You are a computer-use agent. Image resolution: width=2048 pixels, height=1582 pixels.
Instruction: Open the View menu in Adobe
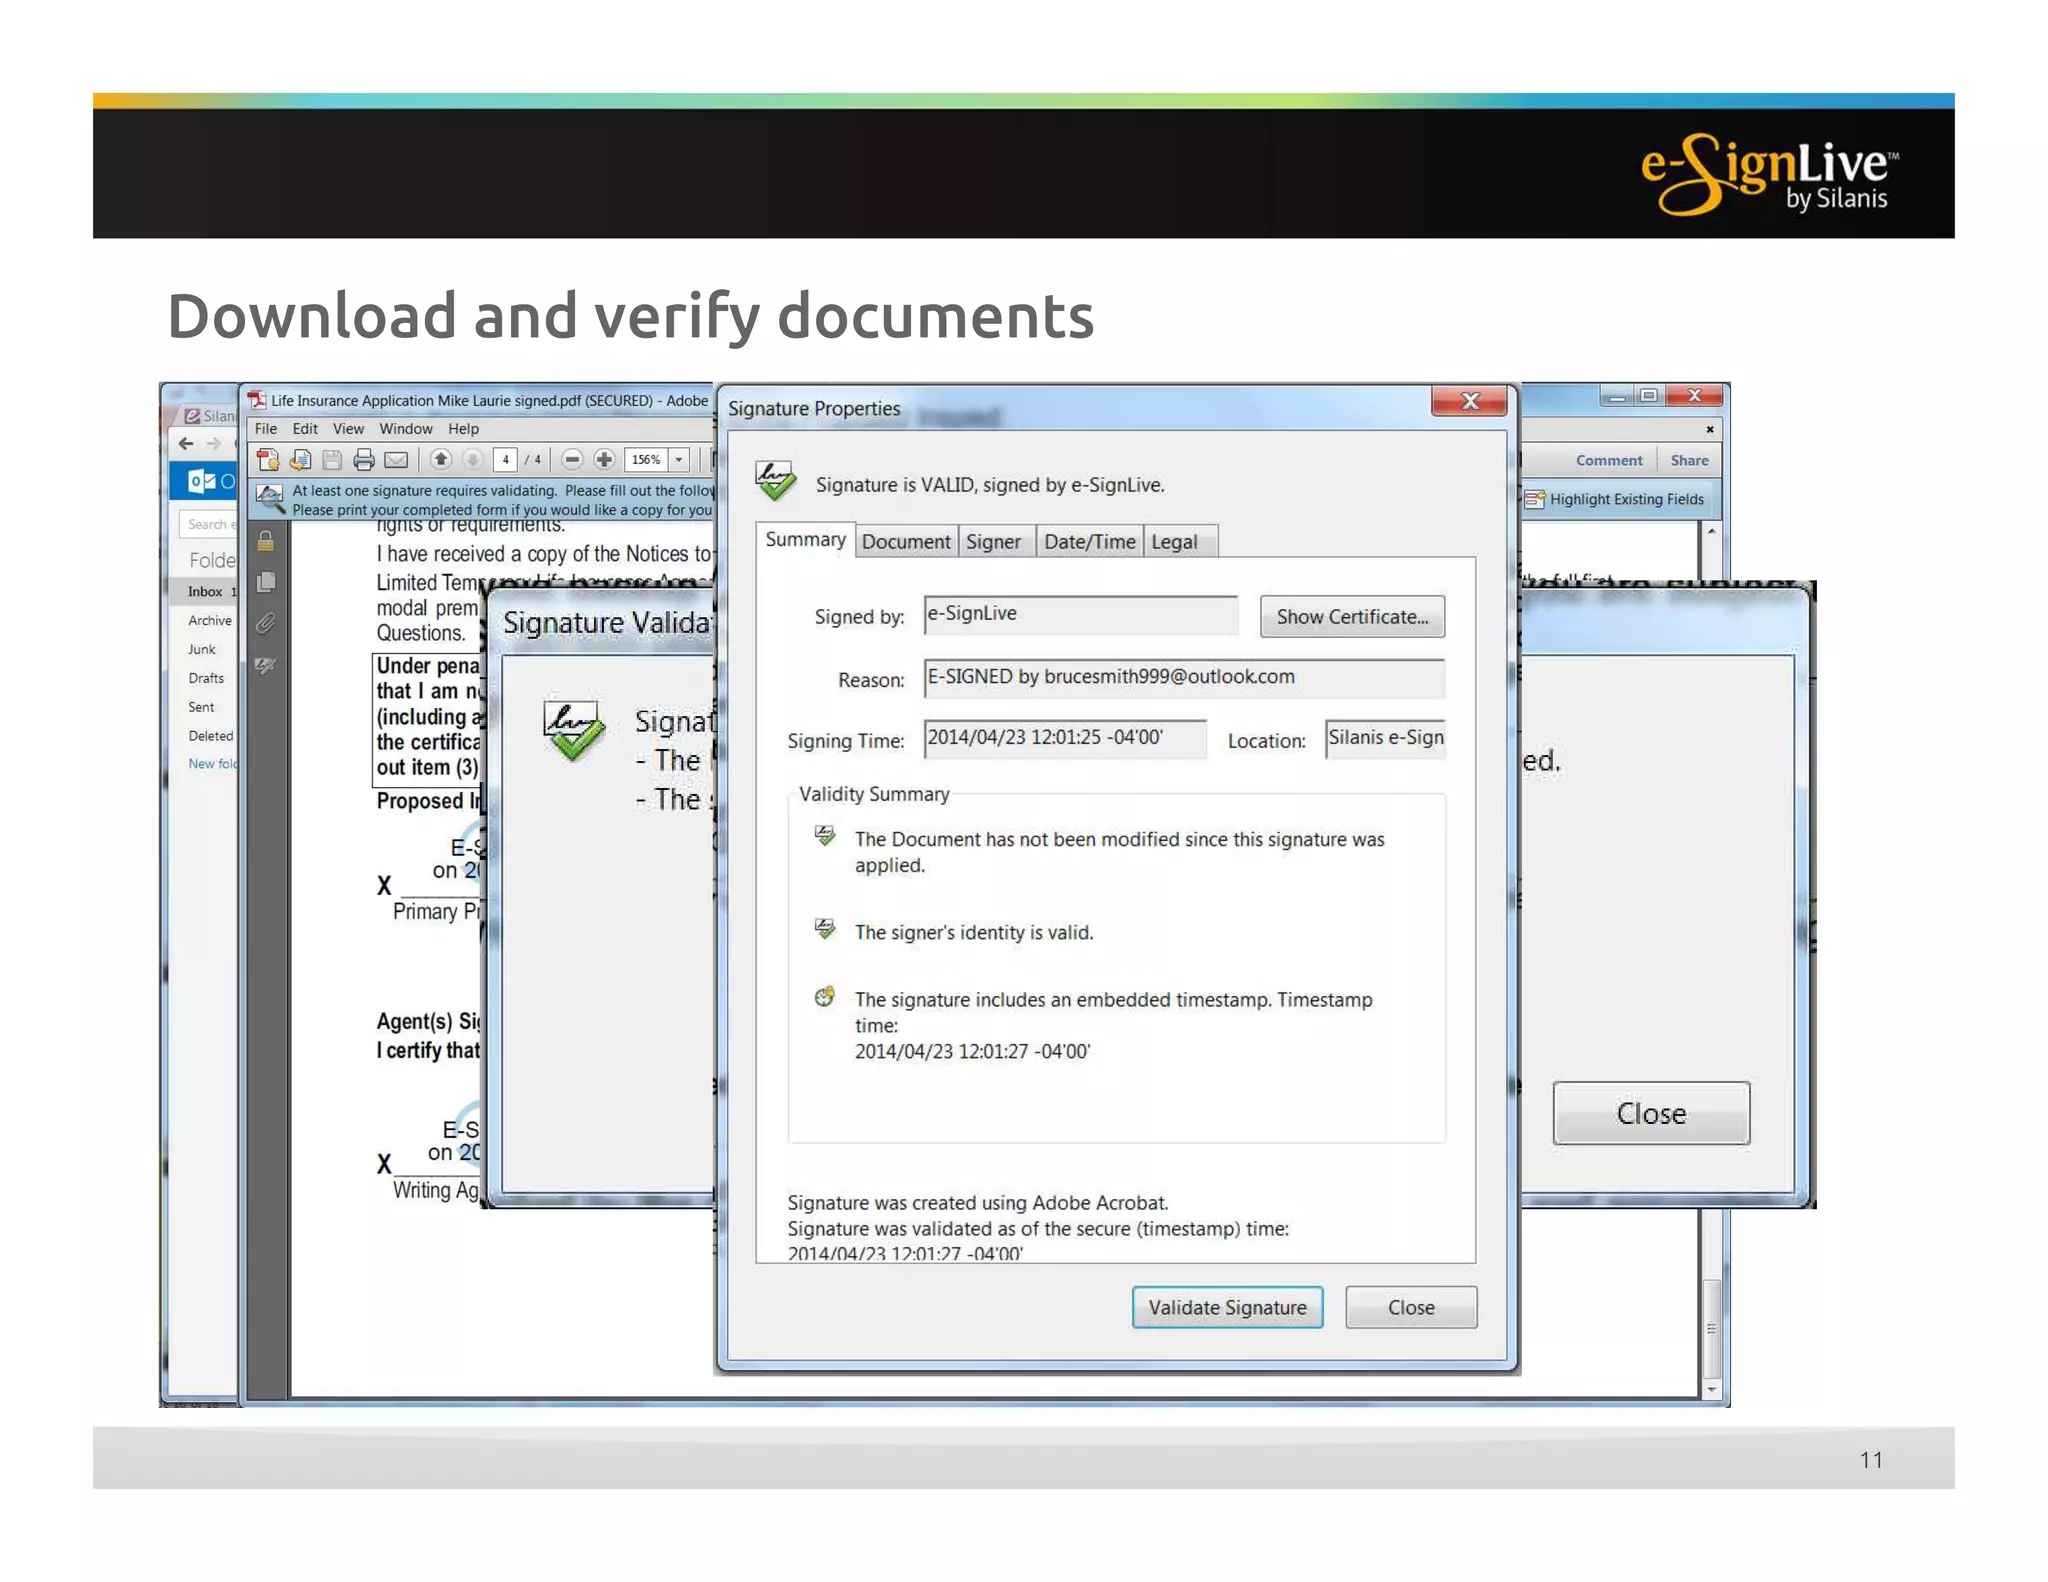pos(348,429)
